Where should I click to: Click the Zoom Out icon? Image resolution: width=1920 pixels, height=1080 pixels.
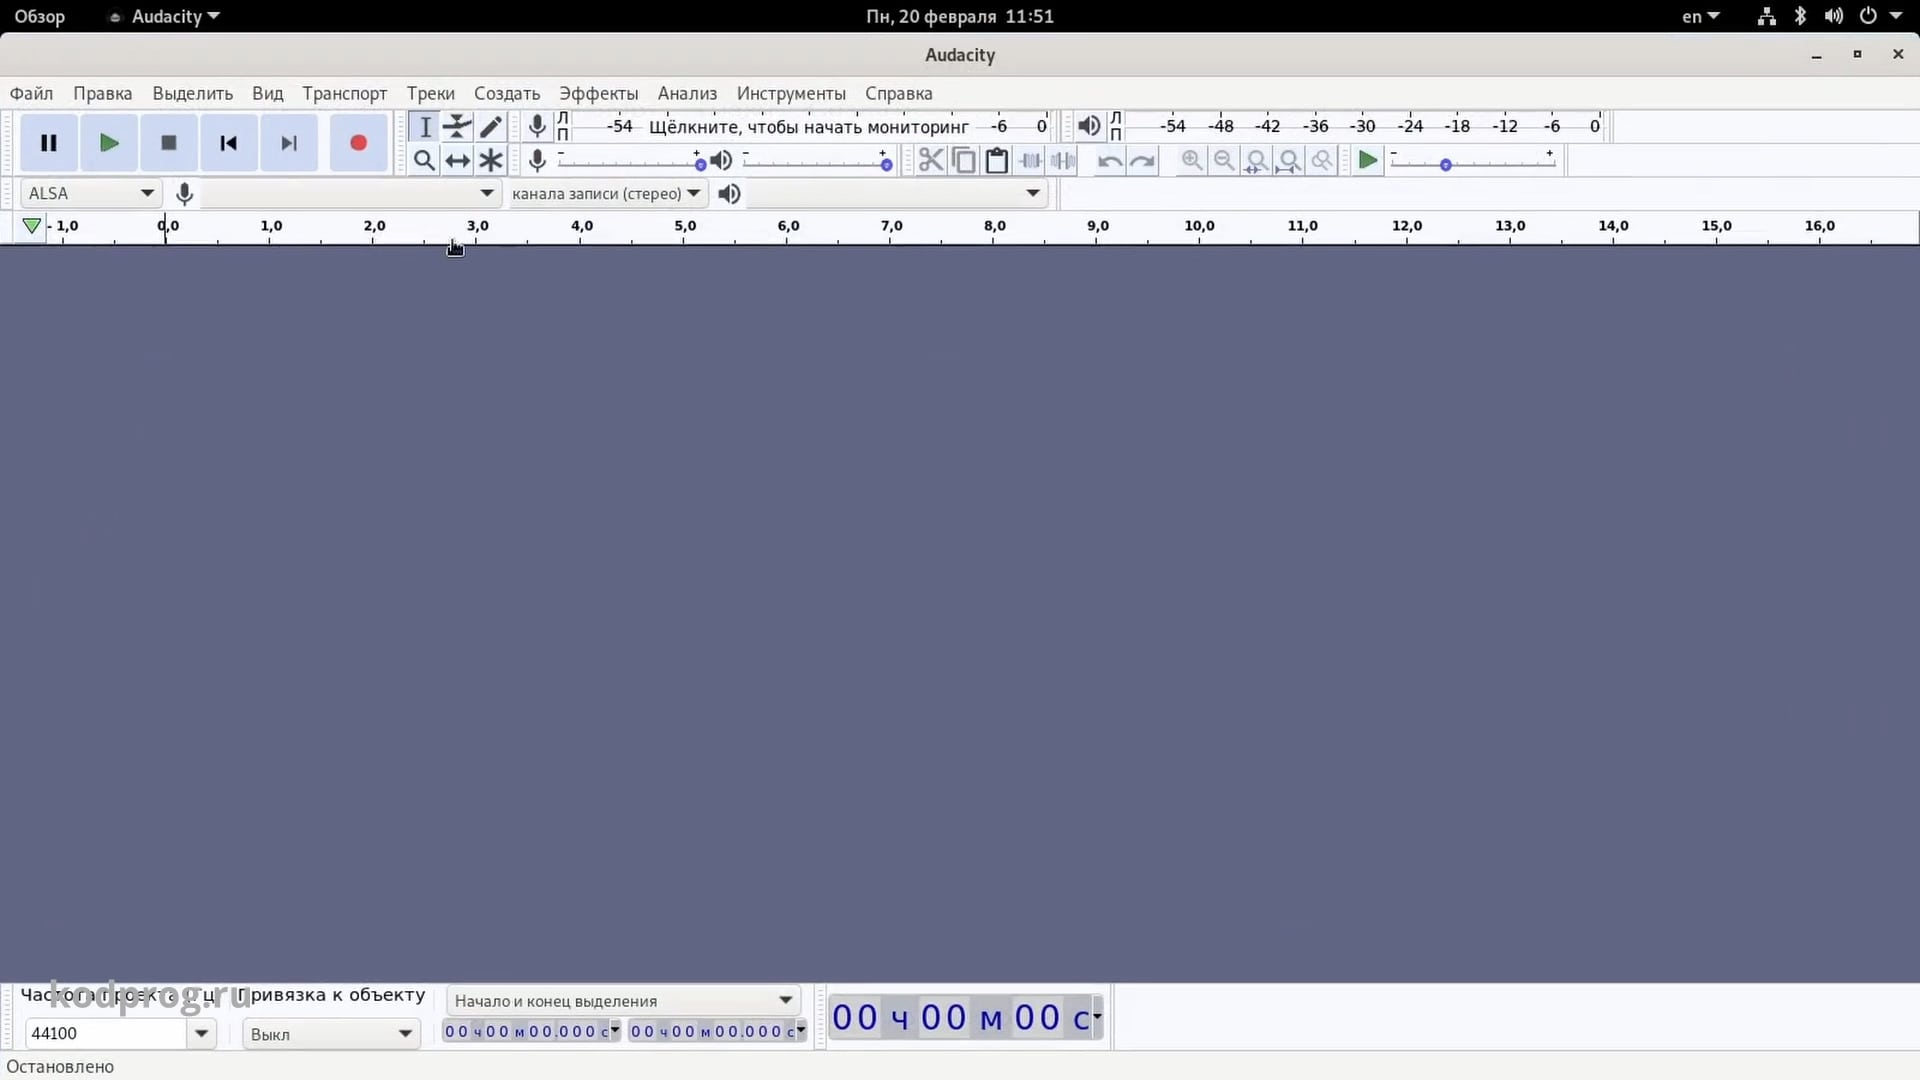(x=1224, y=160)
